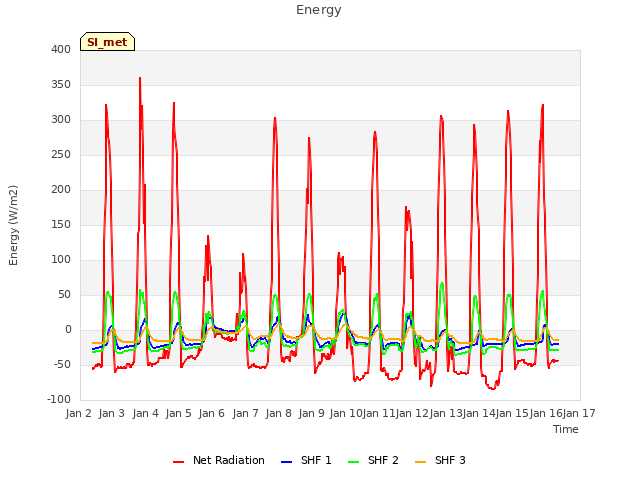Select SHF 1 legend entry
This screenshot has height=480, width=640.
coord(306,460)
